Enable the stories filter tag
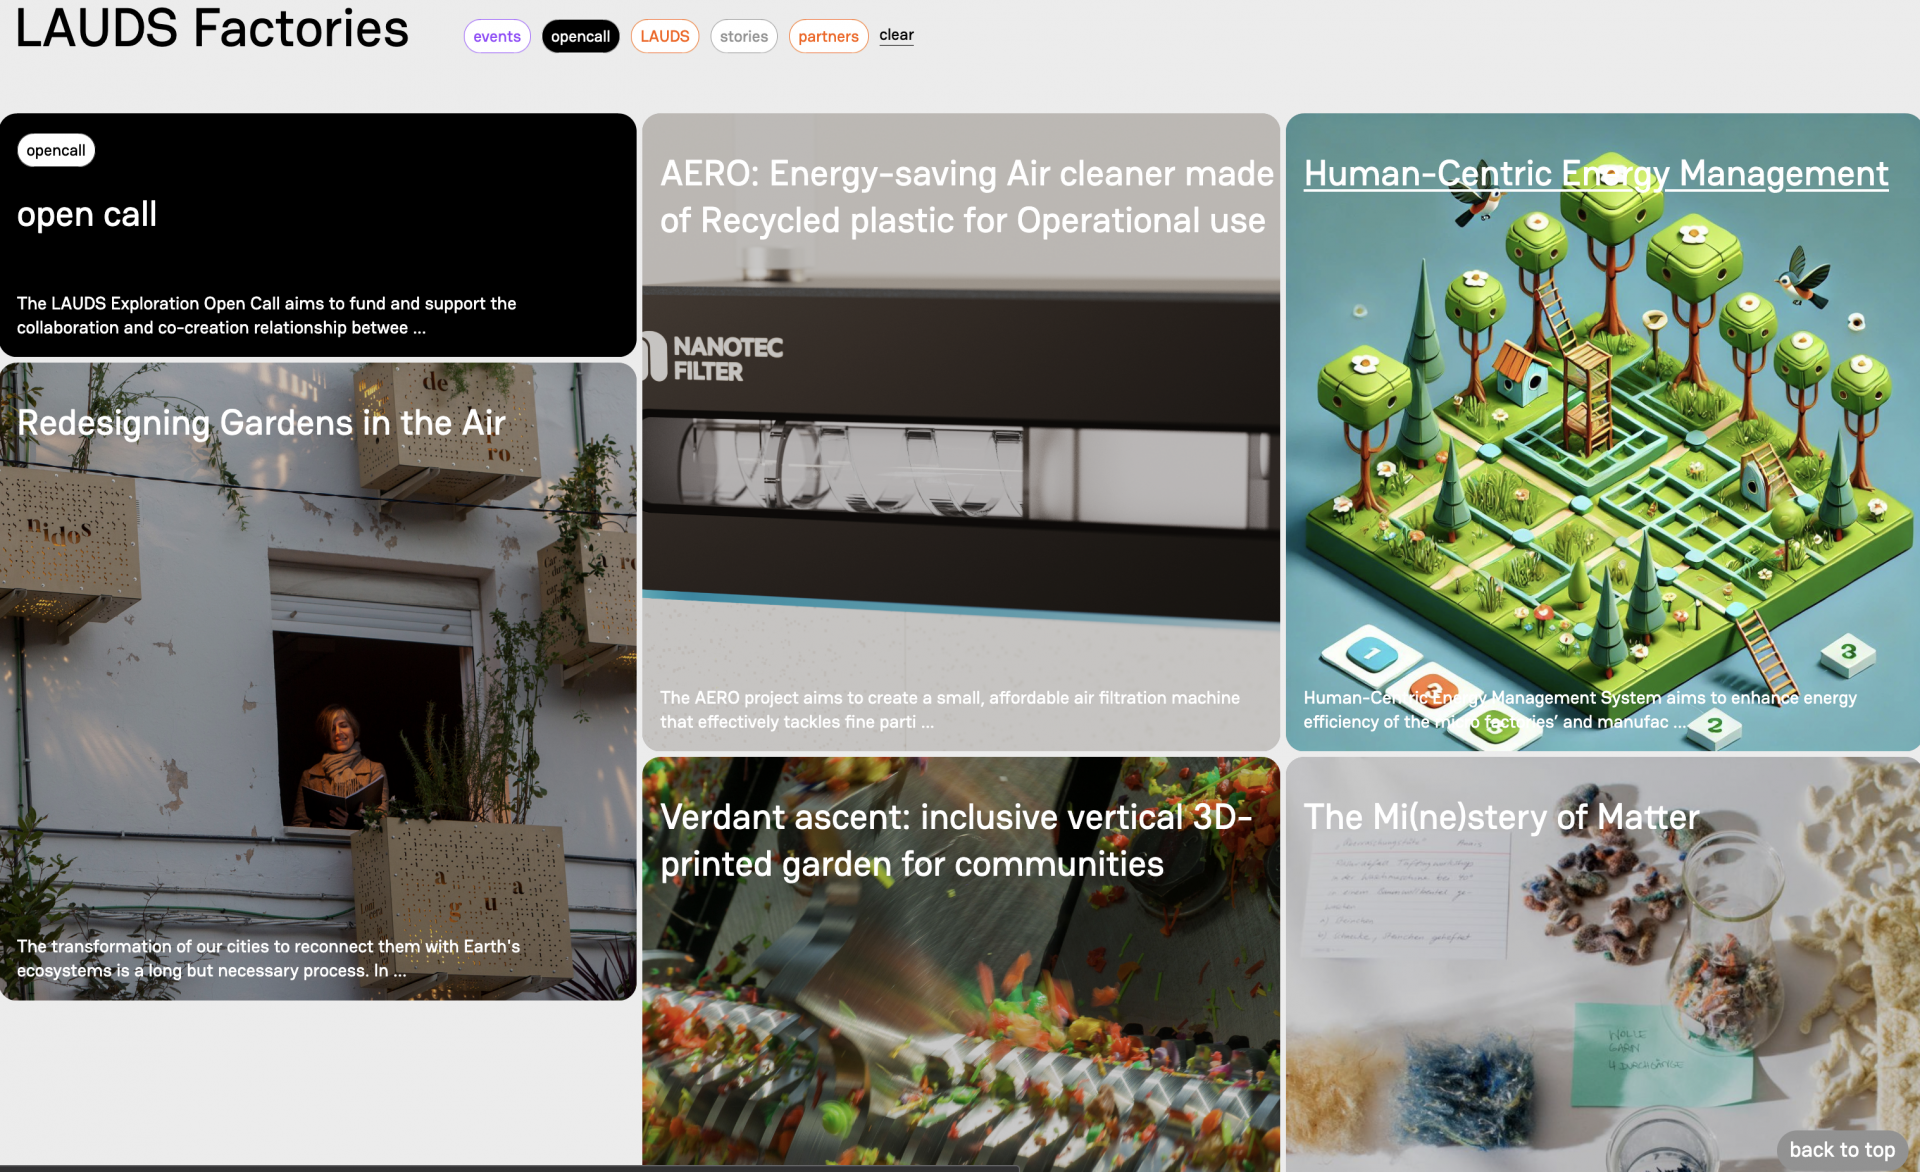1920x1172 pixels. 743,37
